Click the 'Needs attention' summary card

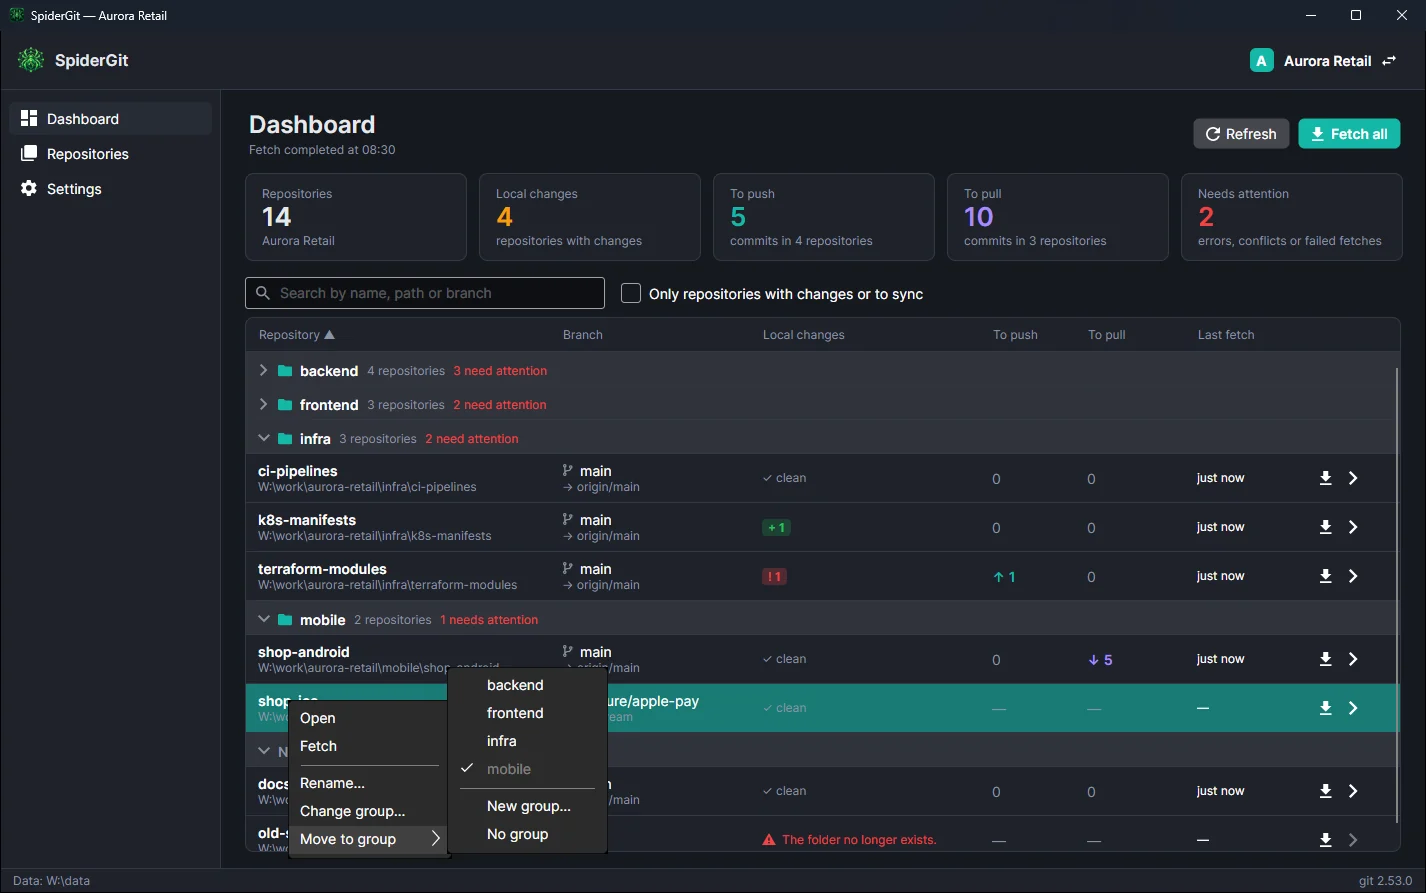pyautogui.click(x=1291, y=217)
